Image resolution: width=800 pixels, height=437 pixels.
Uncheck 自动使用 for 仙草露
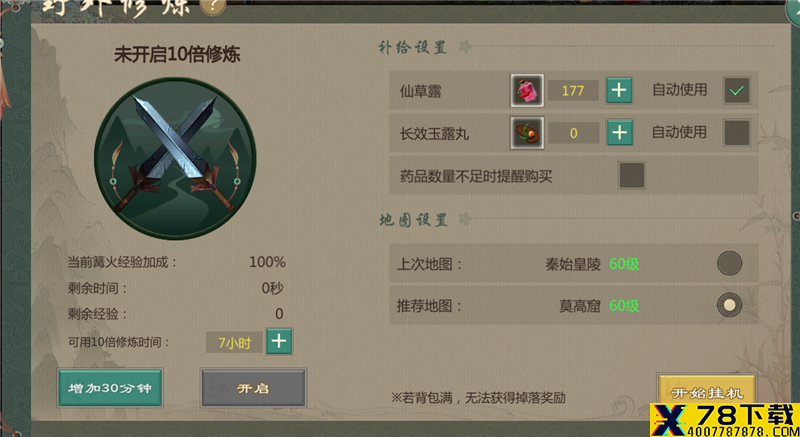737,91
